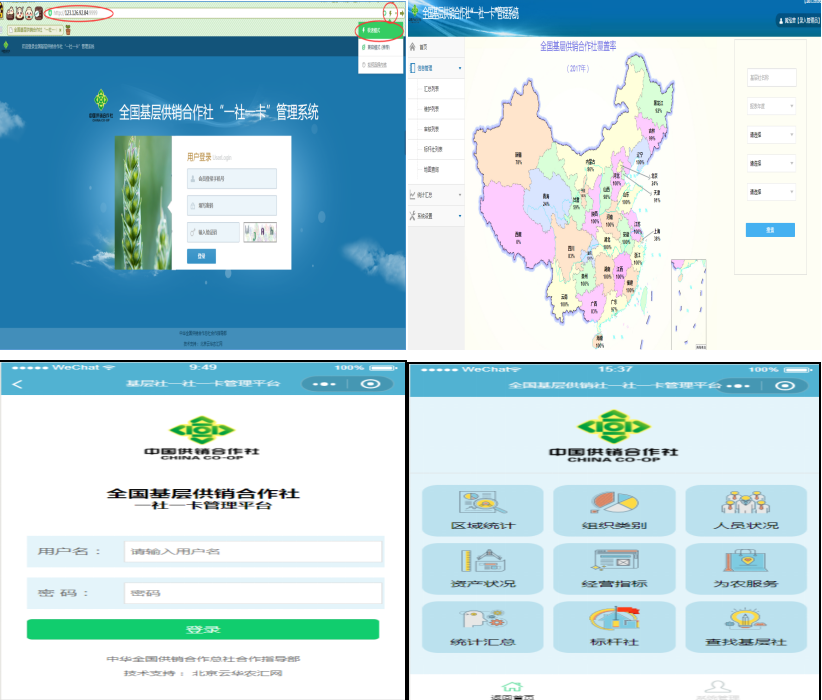Collapse the 信息管理 sidebar section

435,68
